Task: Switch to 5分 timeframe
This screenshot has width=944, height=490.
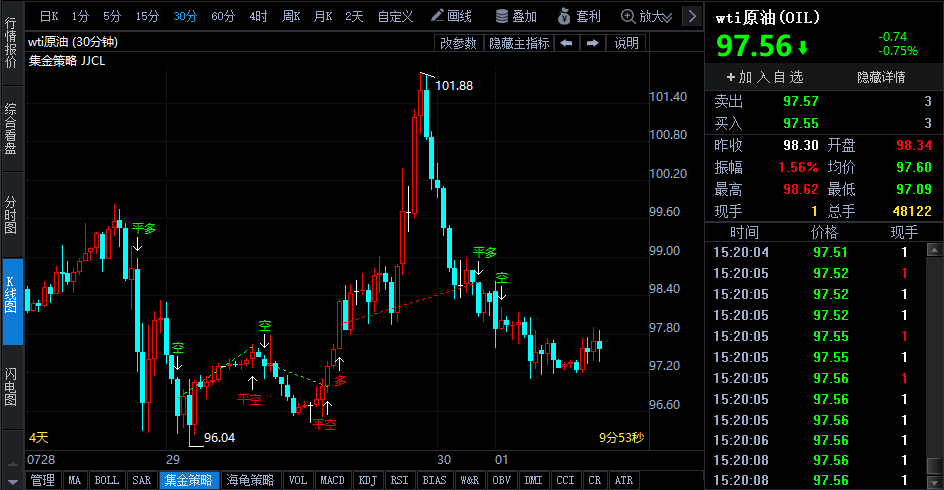Action: pyautogui.click(x=112, y=16)
